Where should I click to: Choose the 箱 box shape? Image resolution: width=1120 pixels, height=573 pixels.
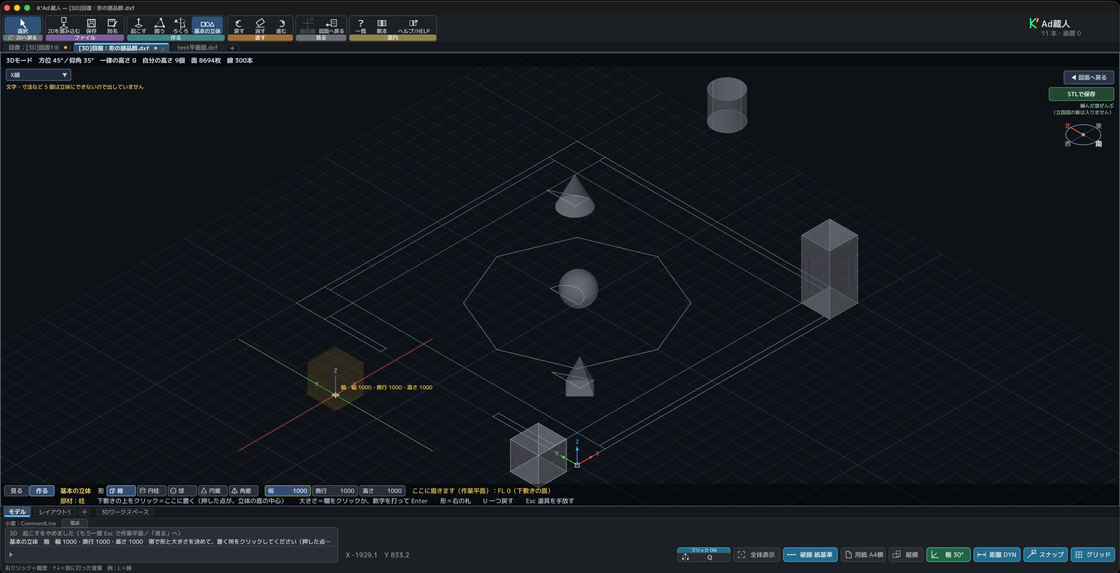coord(121,491)
